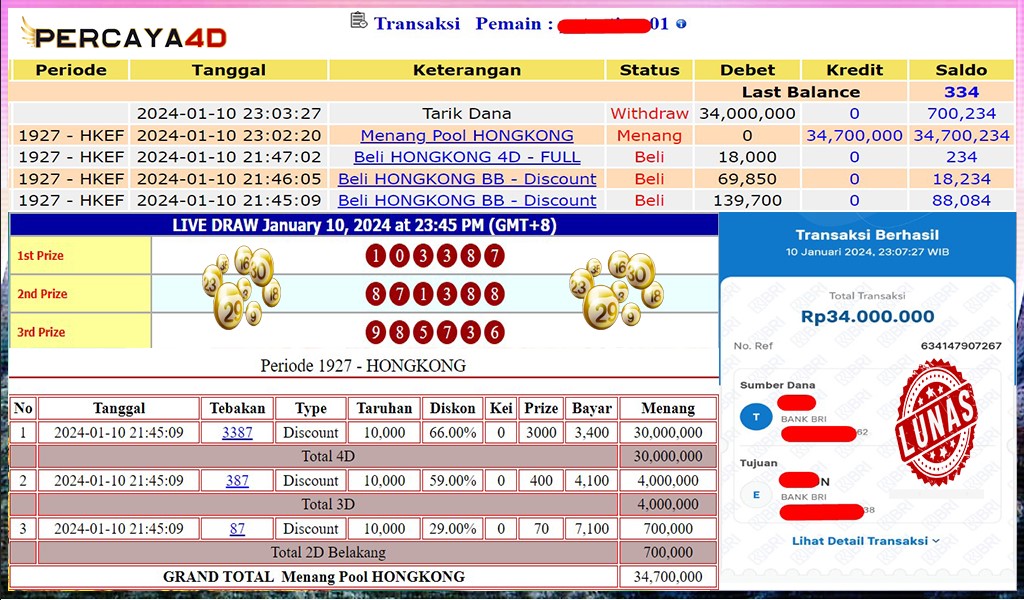Expand Lihat Detail Transaksi
This screenshot has height=600, width=1024.
[x=866, y=541]
